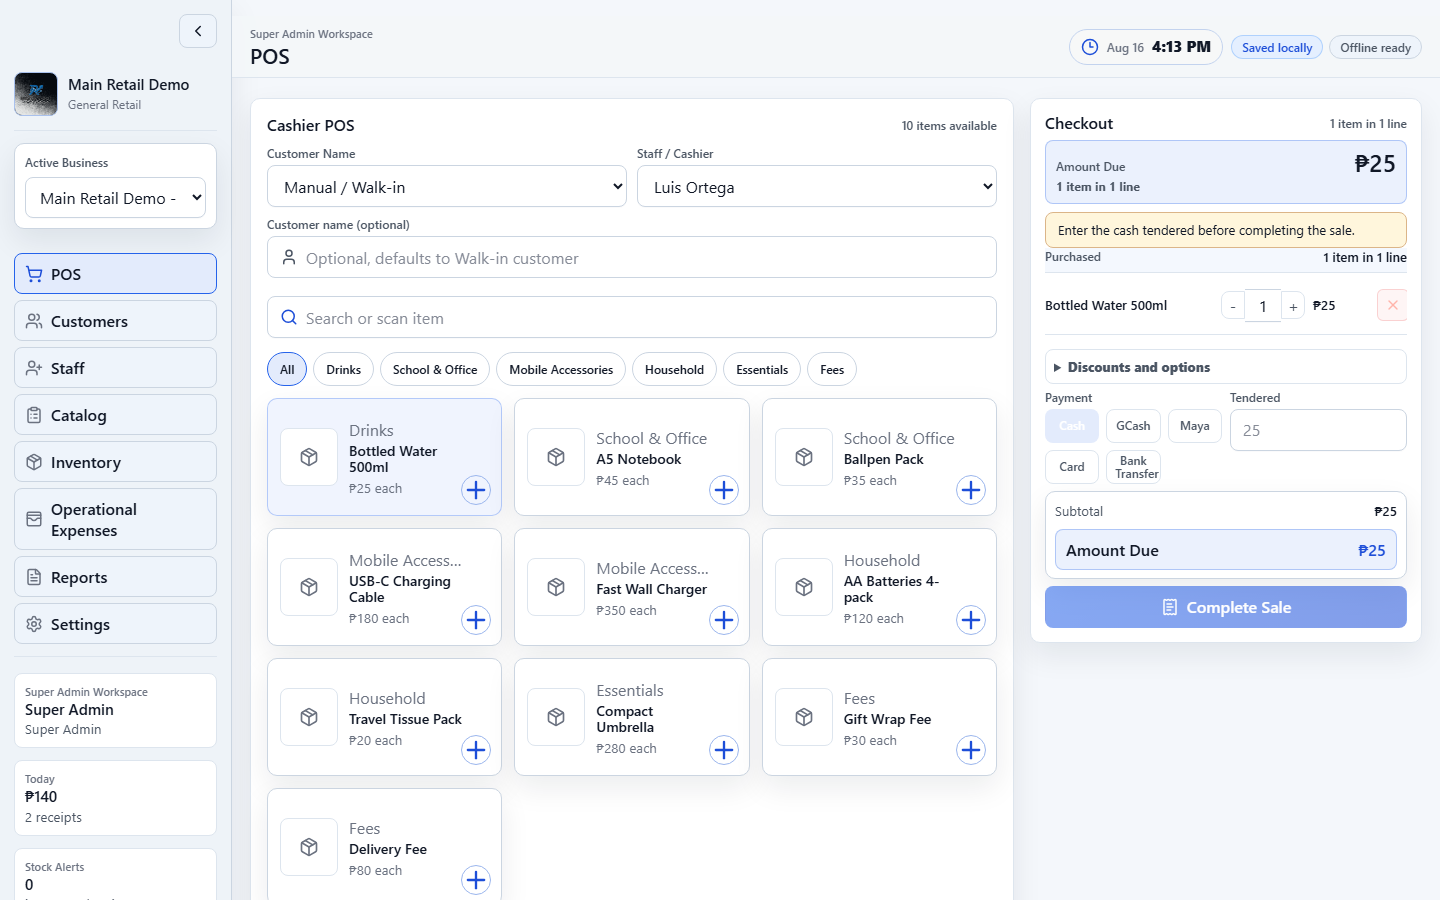This screenshot has height=900, width=1440.
Task: Open Operational Expenses from the sidebar
Action: pyautogui.click(x=115, y=519)
